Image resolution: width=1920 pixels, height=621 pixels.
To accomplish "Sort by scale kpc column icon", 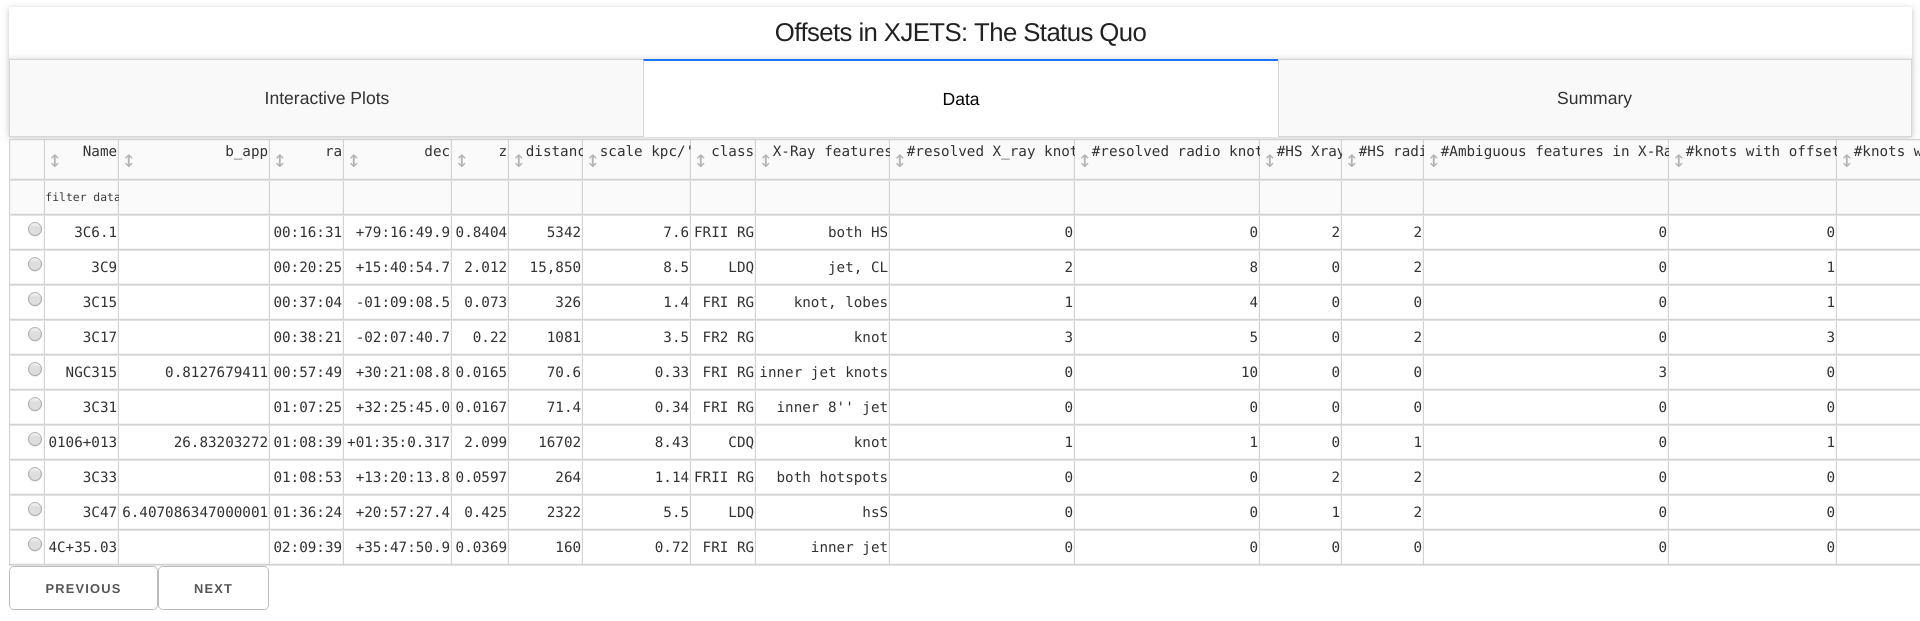I will click(593, 160).
